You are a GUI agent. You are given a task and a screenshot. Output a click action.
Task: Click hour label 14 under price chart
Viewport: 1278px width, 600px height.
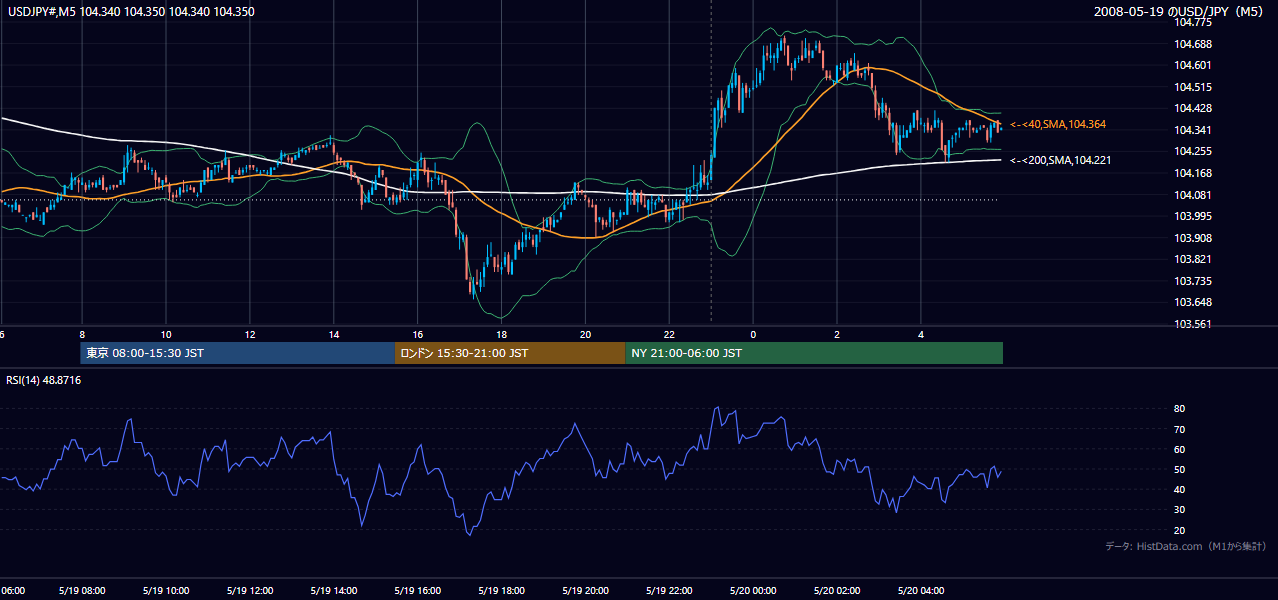tap(334, 334)
